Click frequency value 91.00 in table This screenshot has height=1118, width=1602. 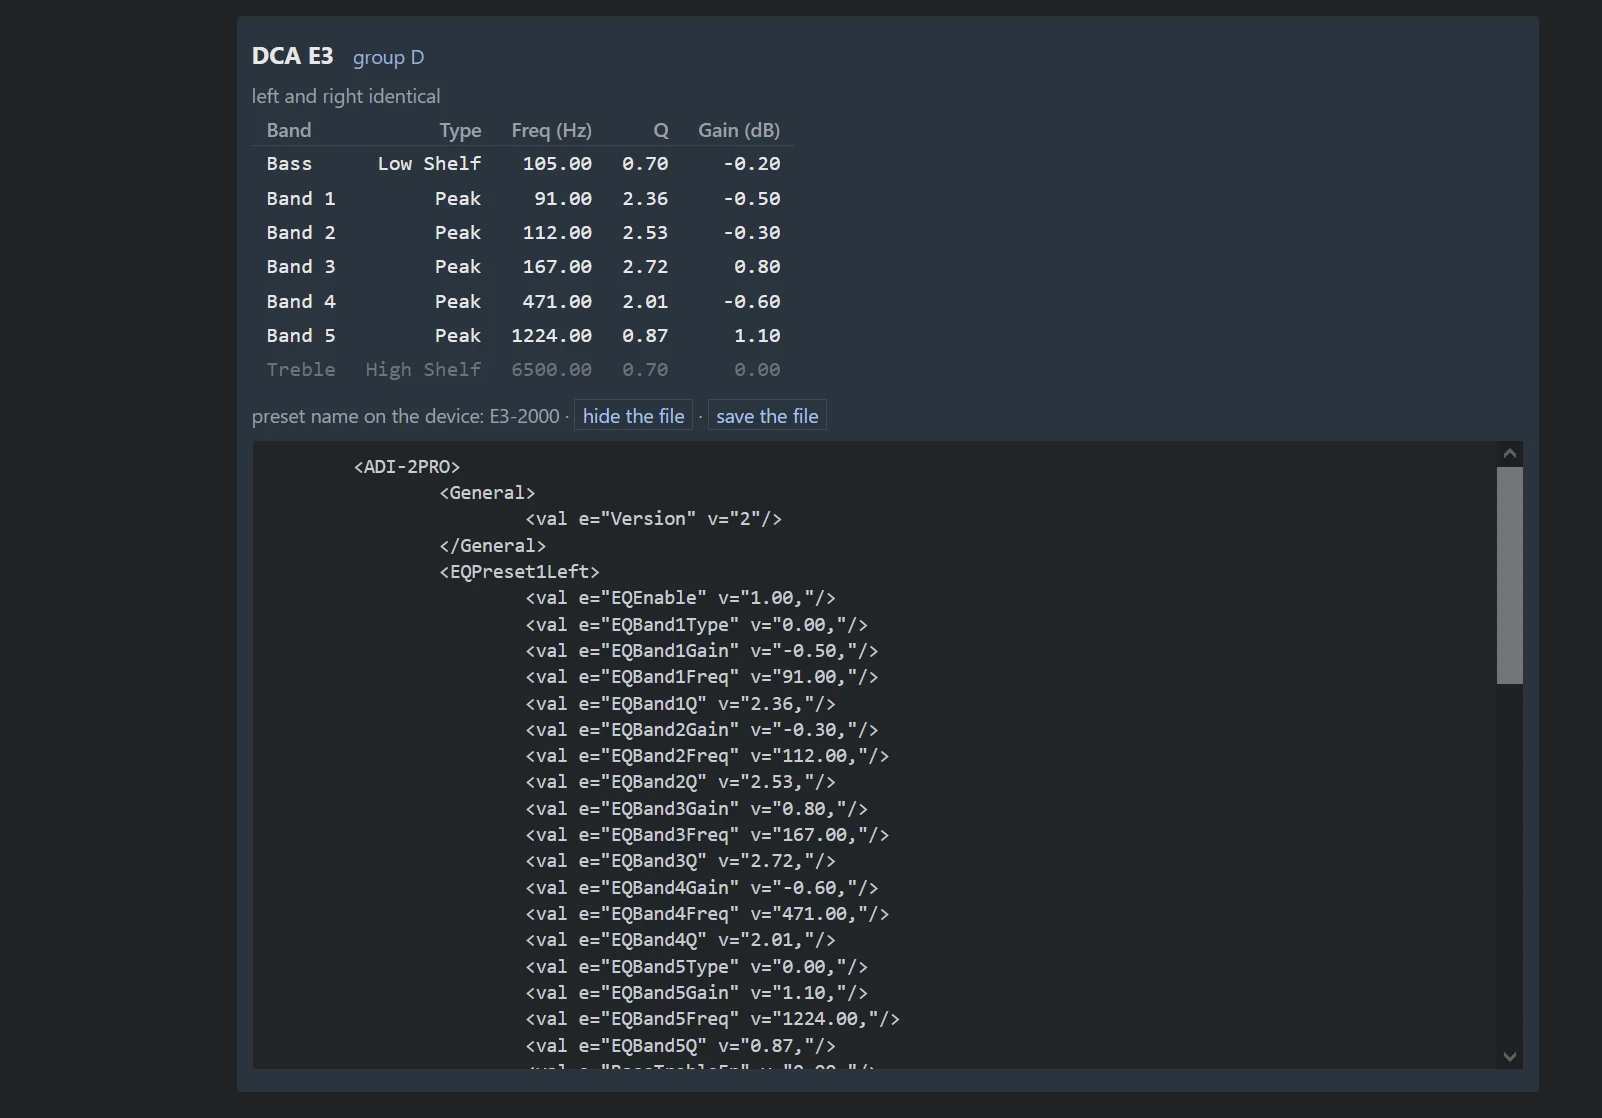click(x=563, y=199)
